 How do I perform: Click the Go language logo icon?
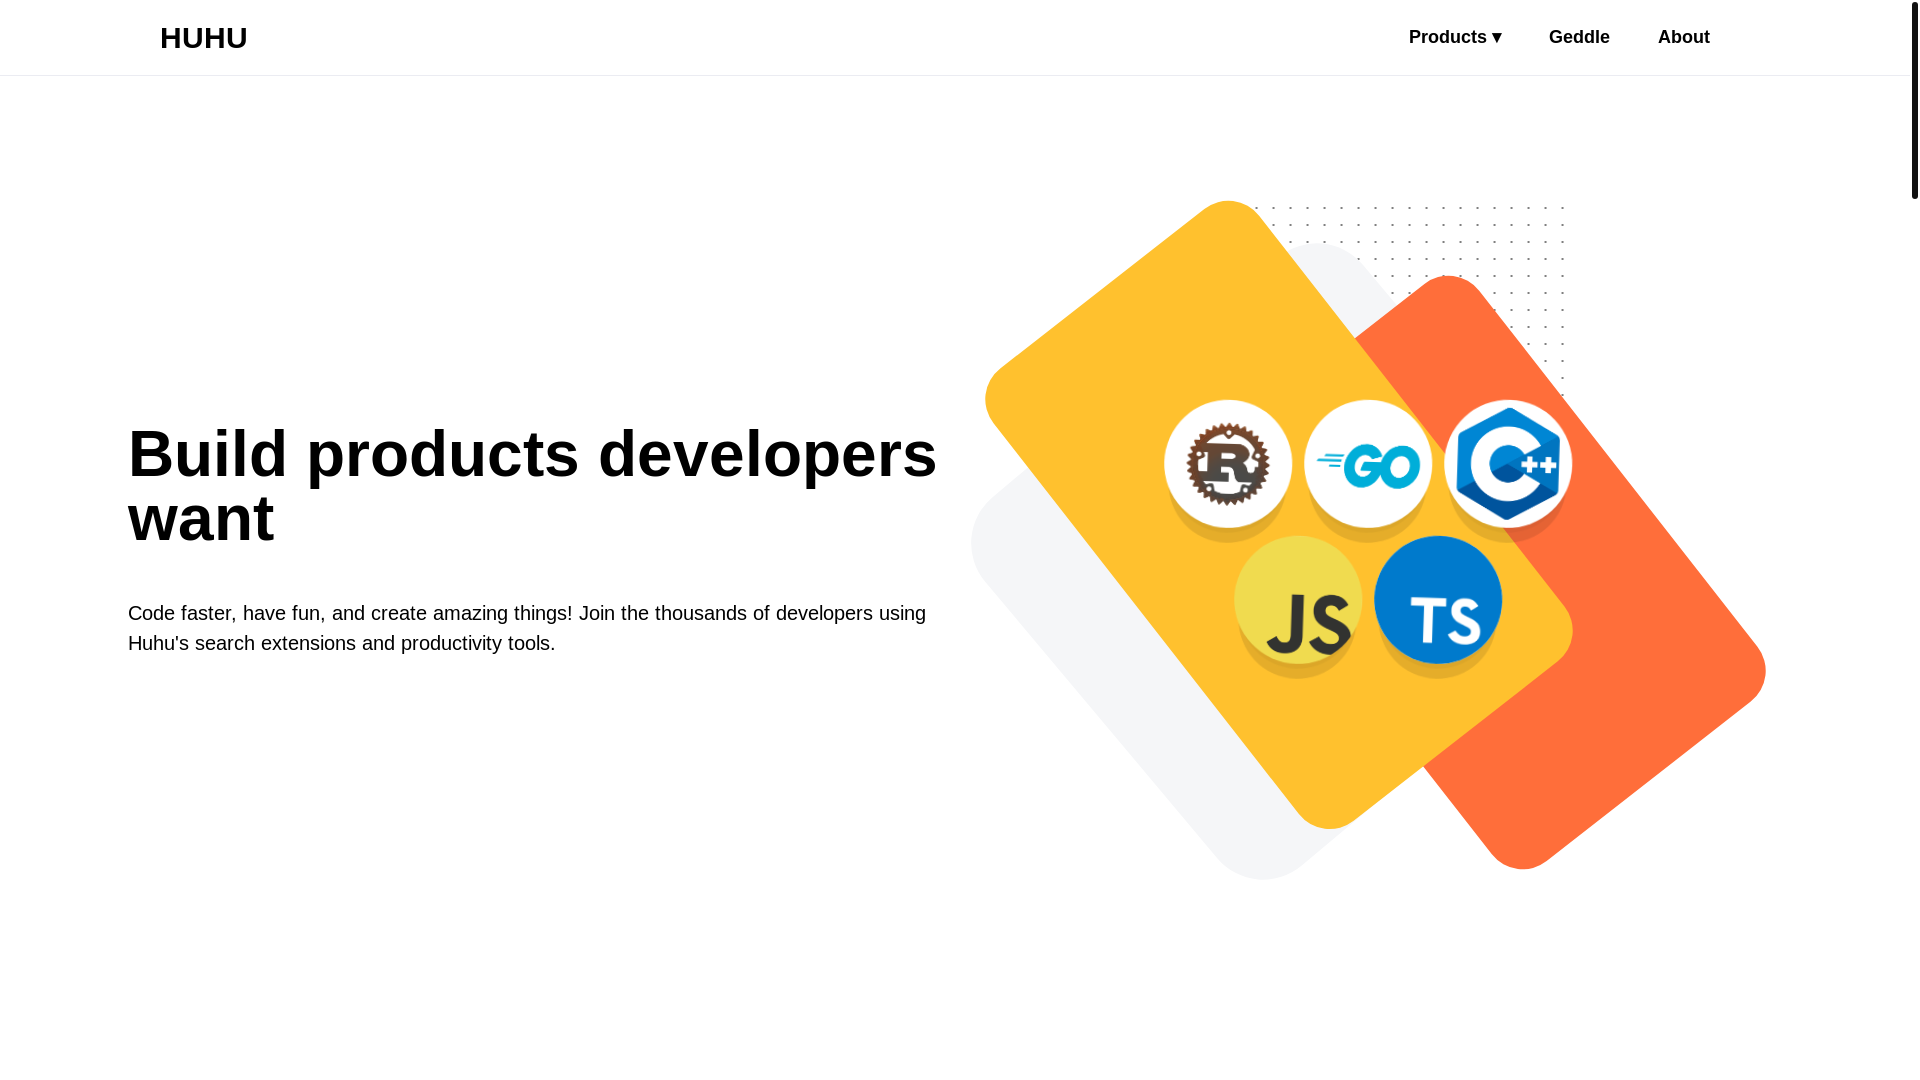coord(1368,464)
